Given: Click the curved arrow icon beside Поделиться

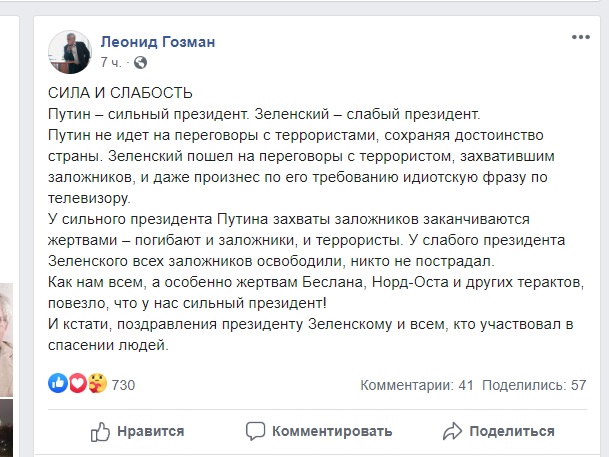Looking at the screenshot, I should (452, 431).
